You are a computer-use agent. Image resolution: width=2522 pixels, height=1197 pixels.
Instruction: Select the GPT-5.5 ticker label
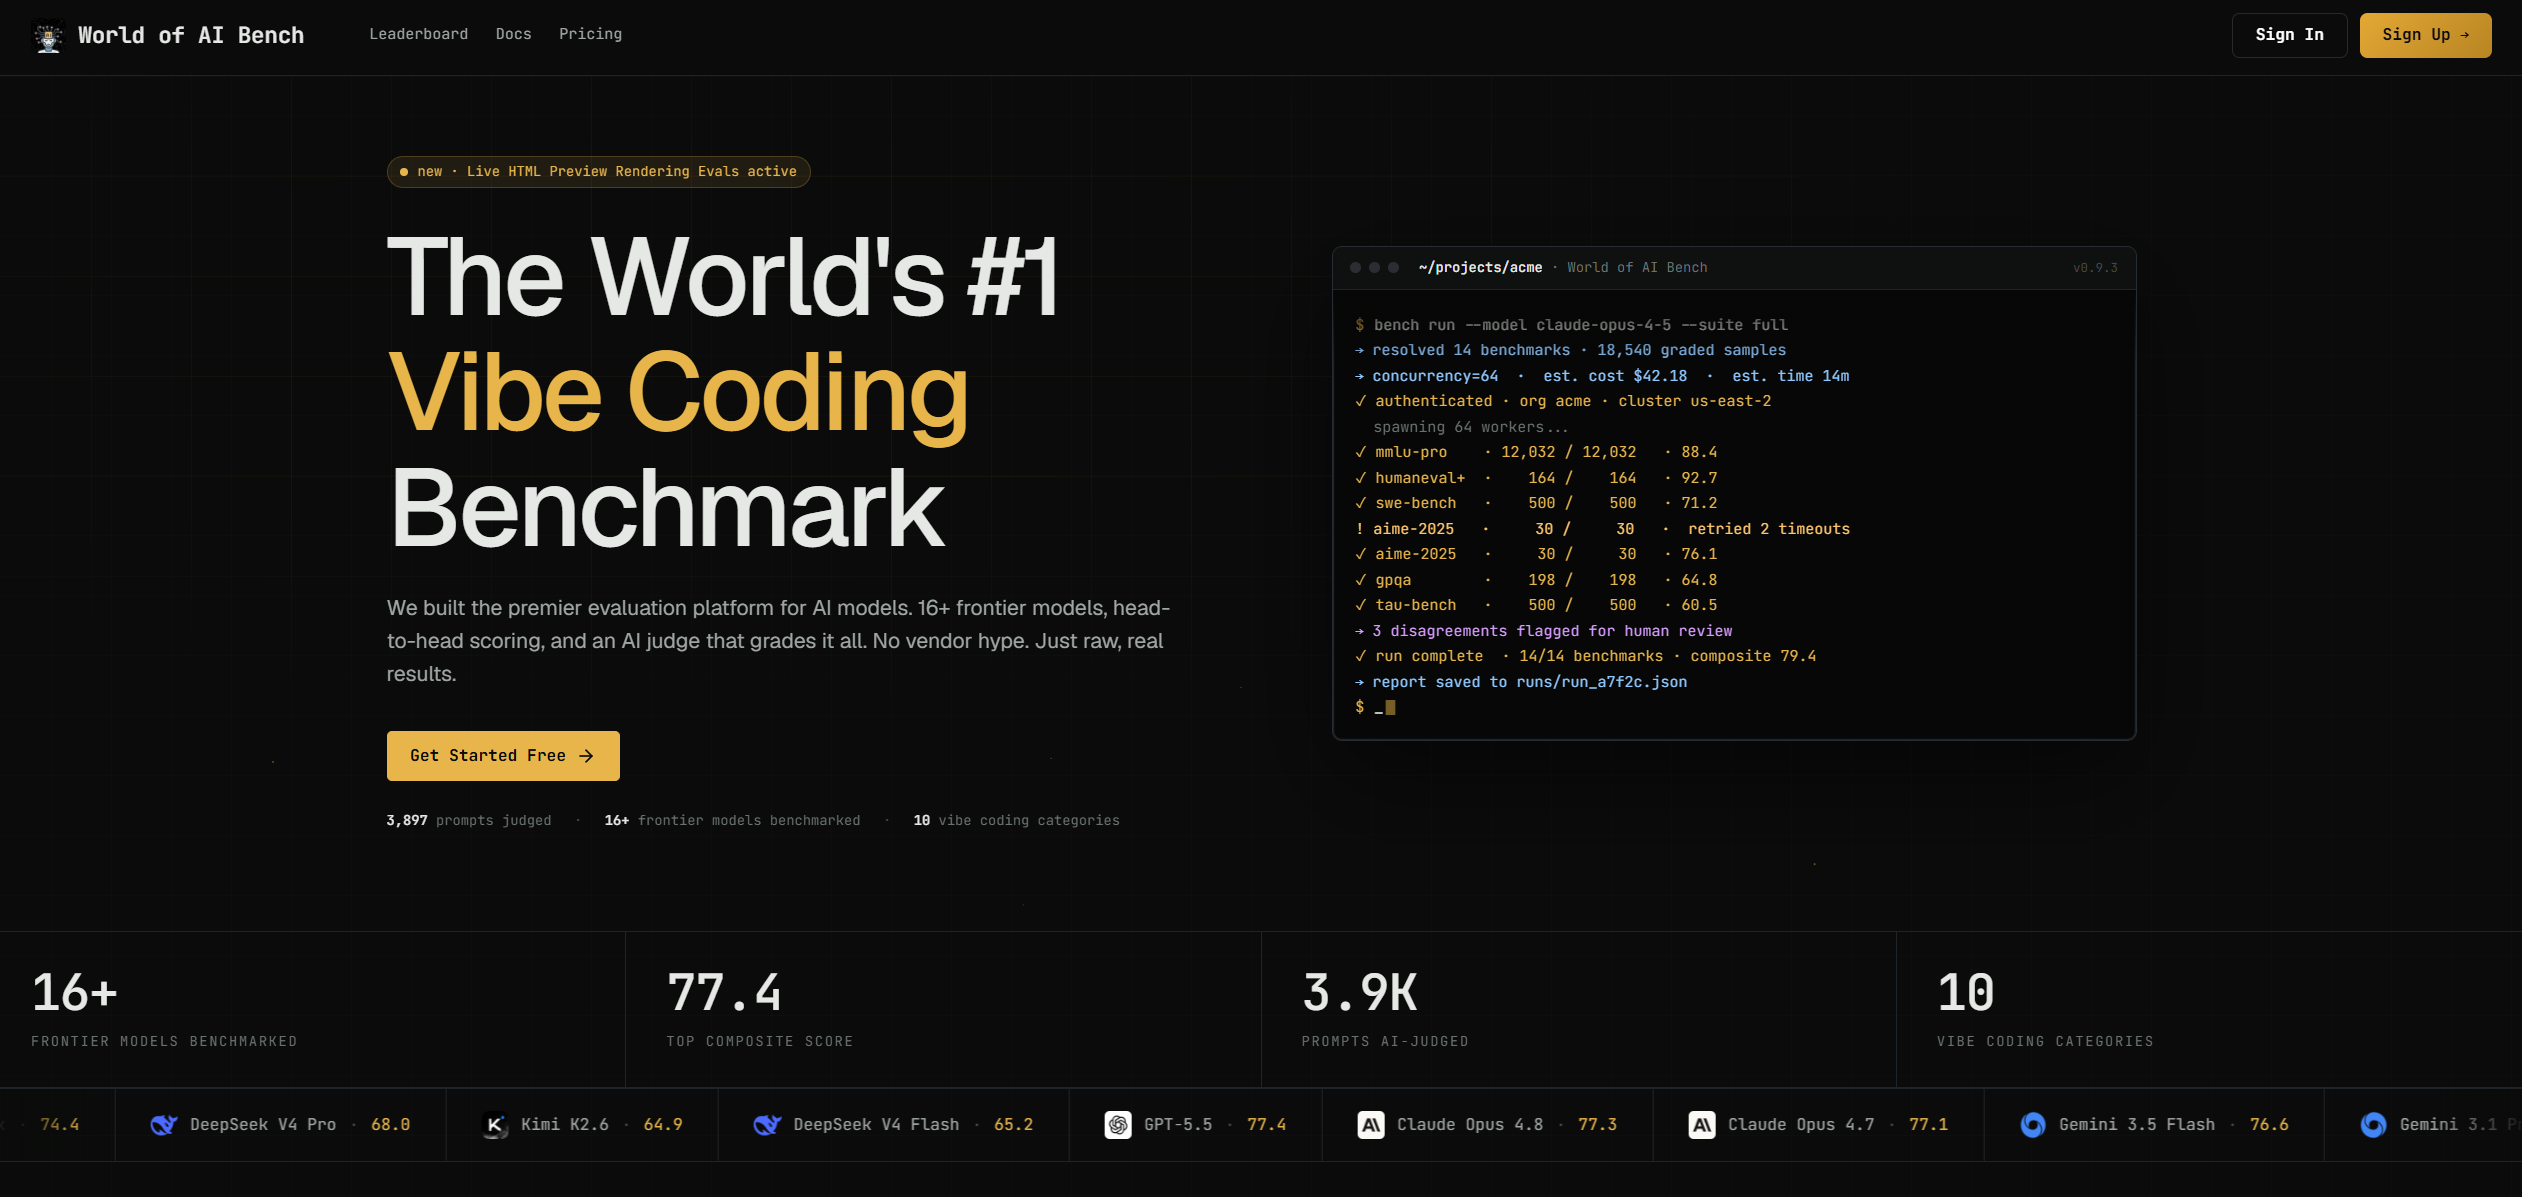[x=1178, y=1125]
